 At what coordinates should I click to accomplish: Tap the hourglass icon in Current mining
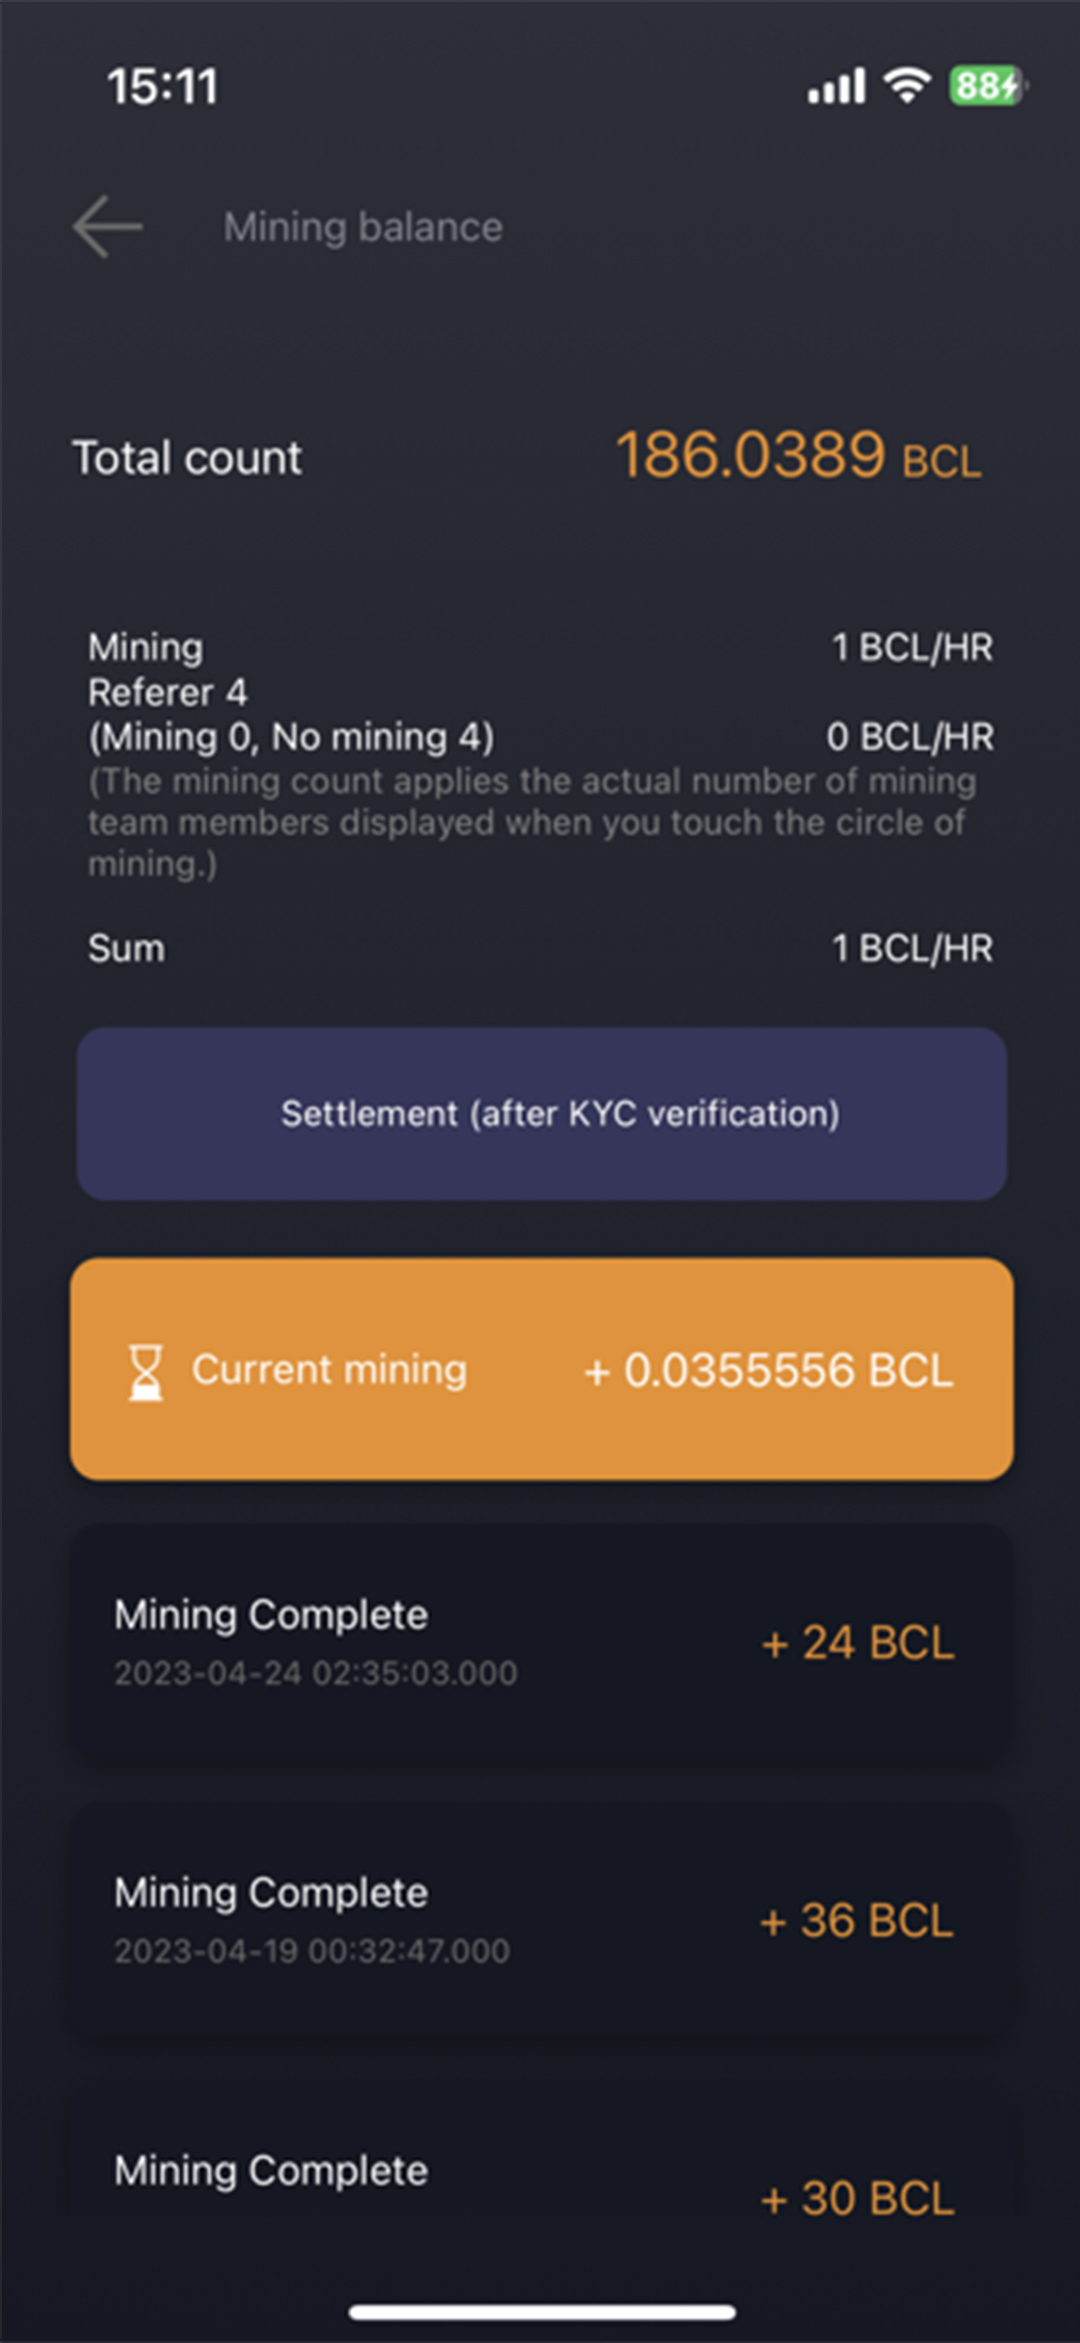[146, 1371]
